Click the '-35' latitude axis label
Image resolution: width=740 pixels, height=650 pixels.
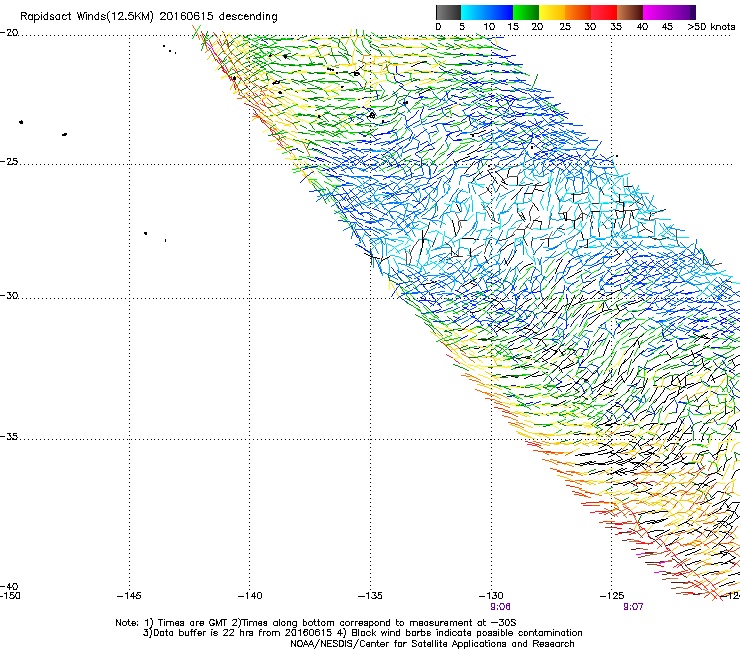pos(9,437)
